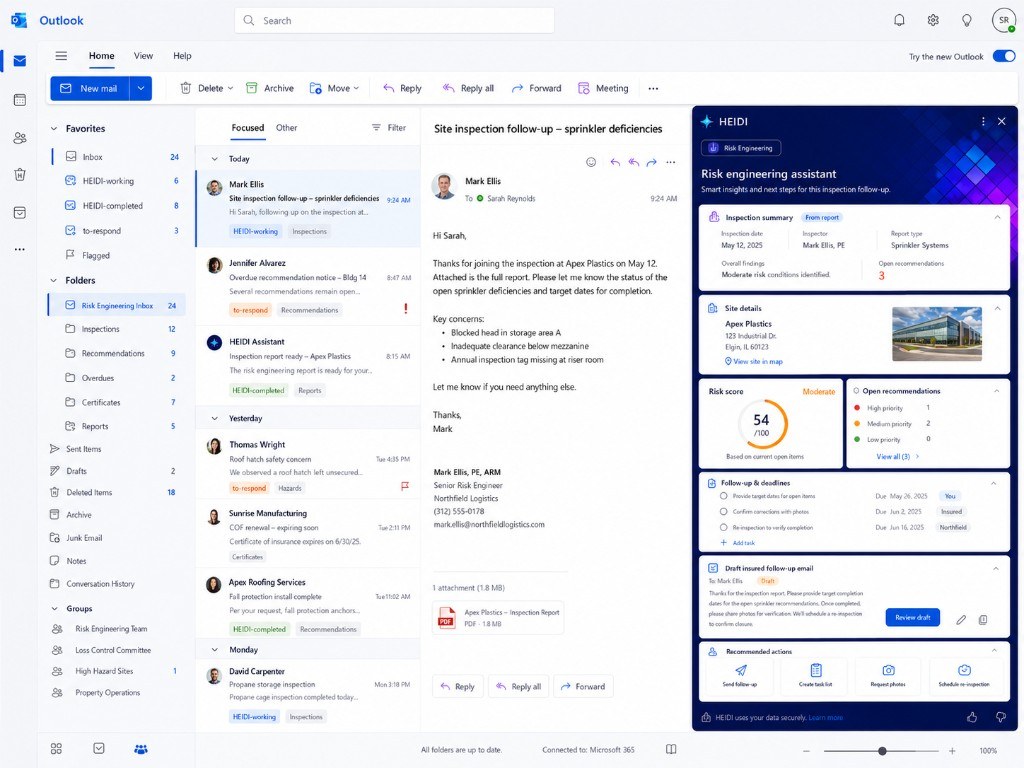
Task: Toggle the Try the new Outlook switch
Action: 1004,56
